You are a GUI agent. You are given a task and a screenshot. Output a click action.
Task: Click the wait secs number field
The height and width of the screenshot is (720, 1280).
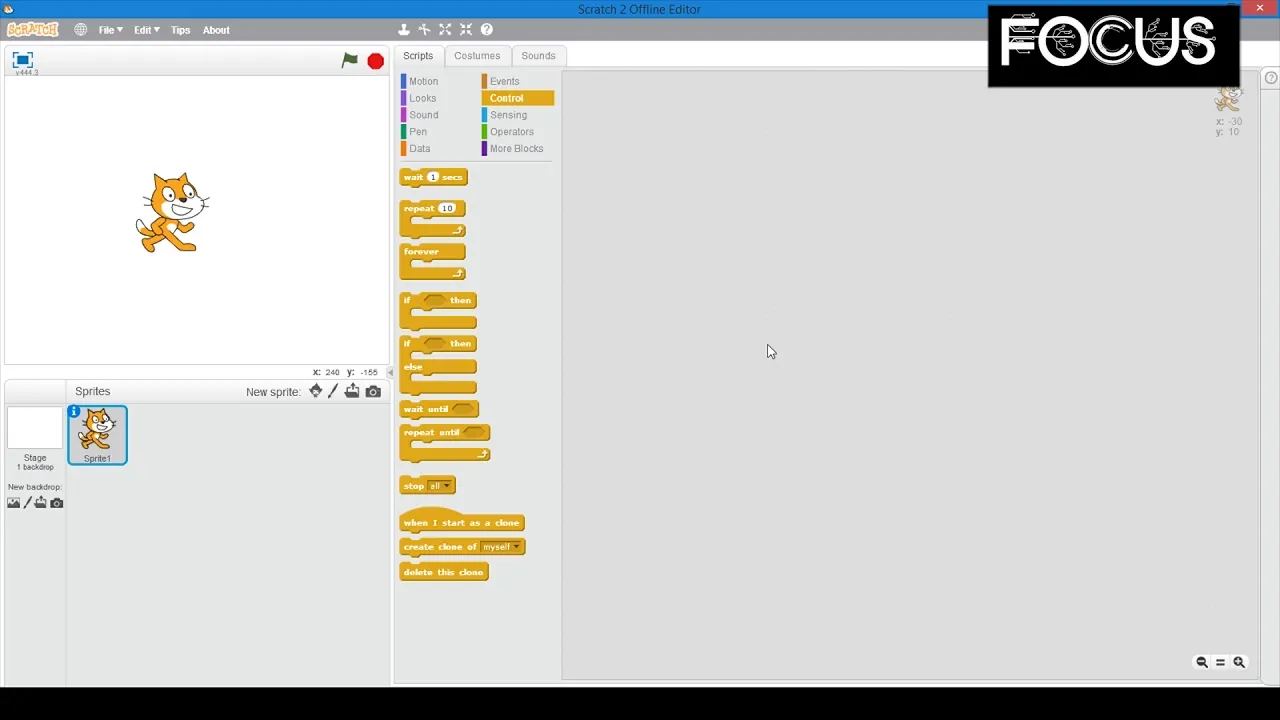433,177
